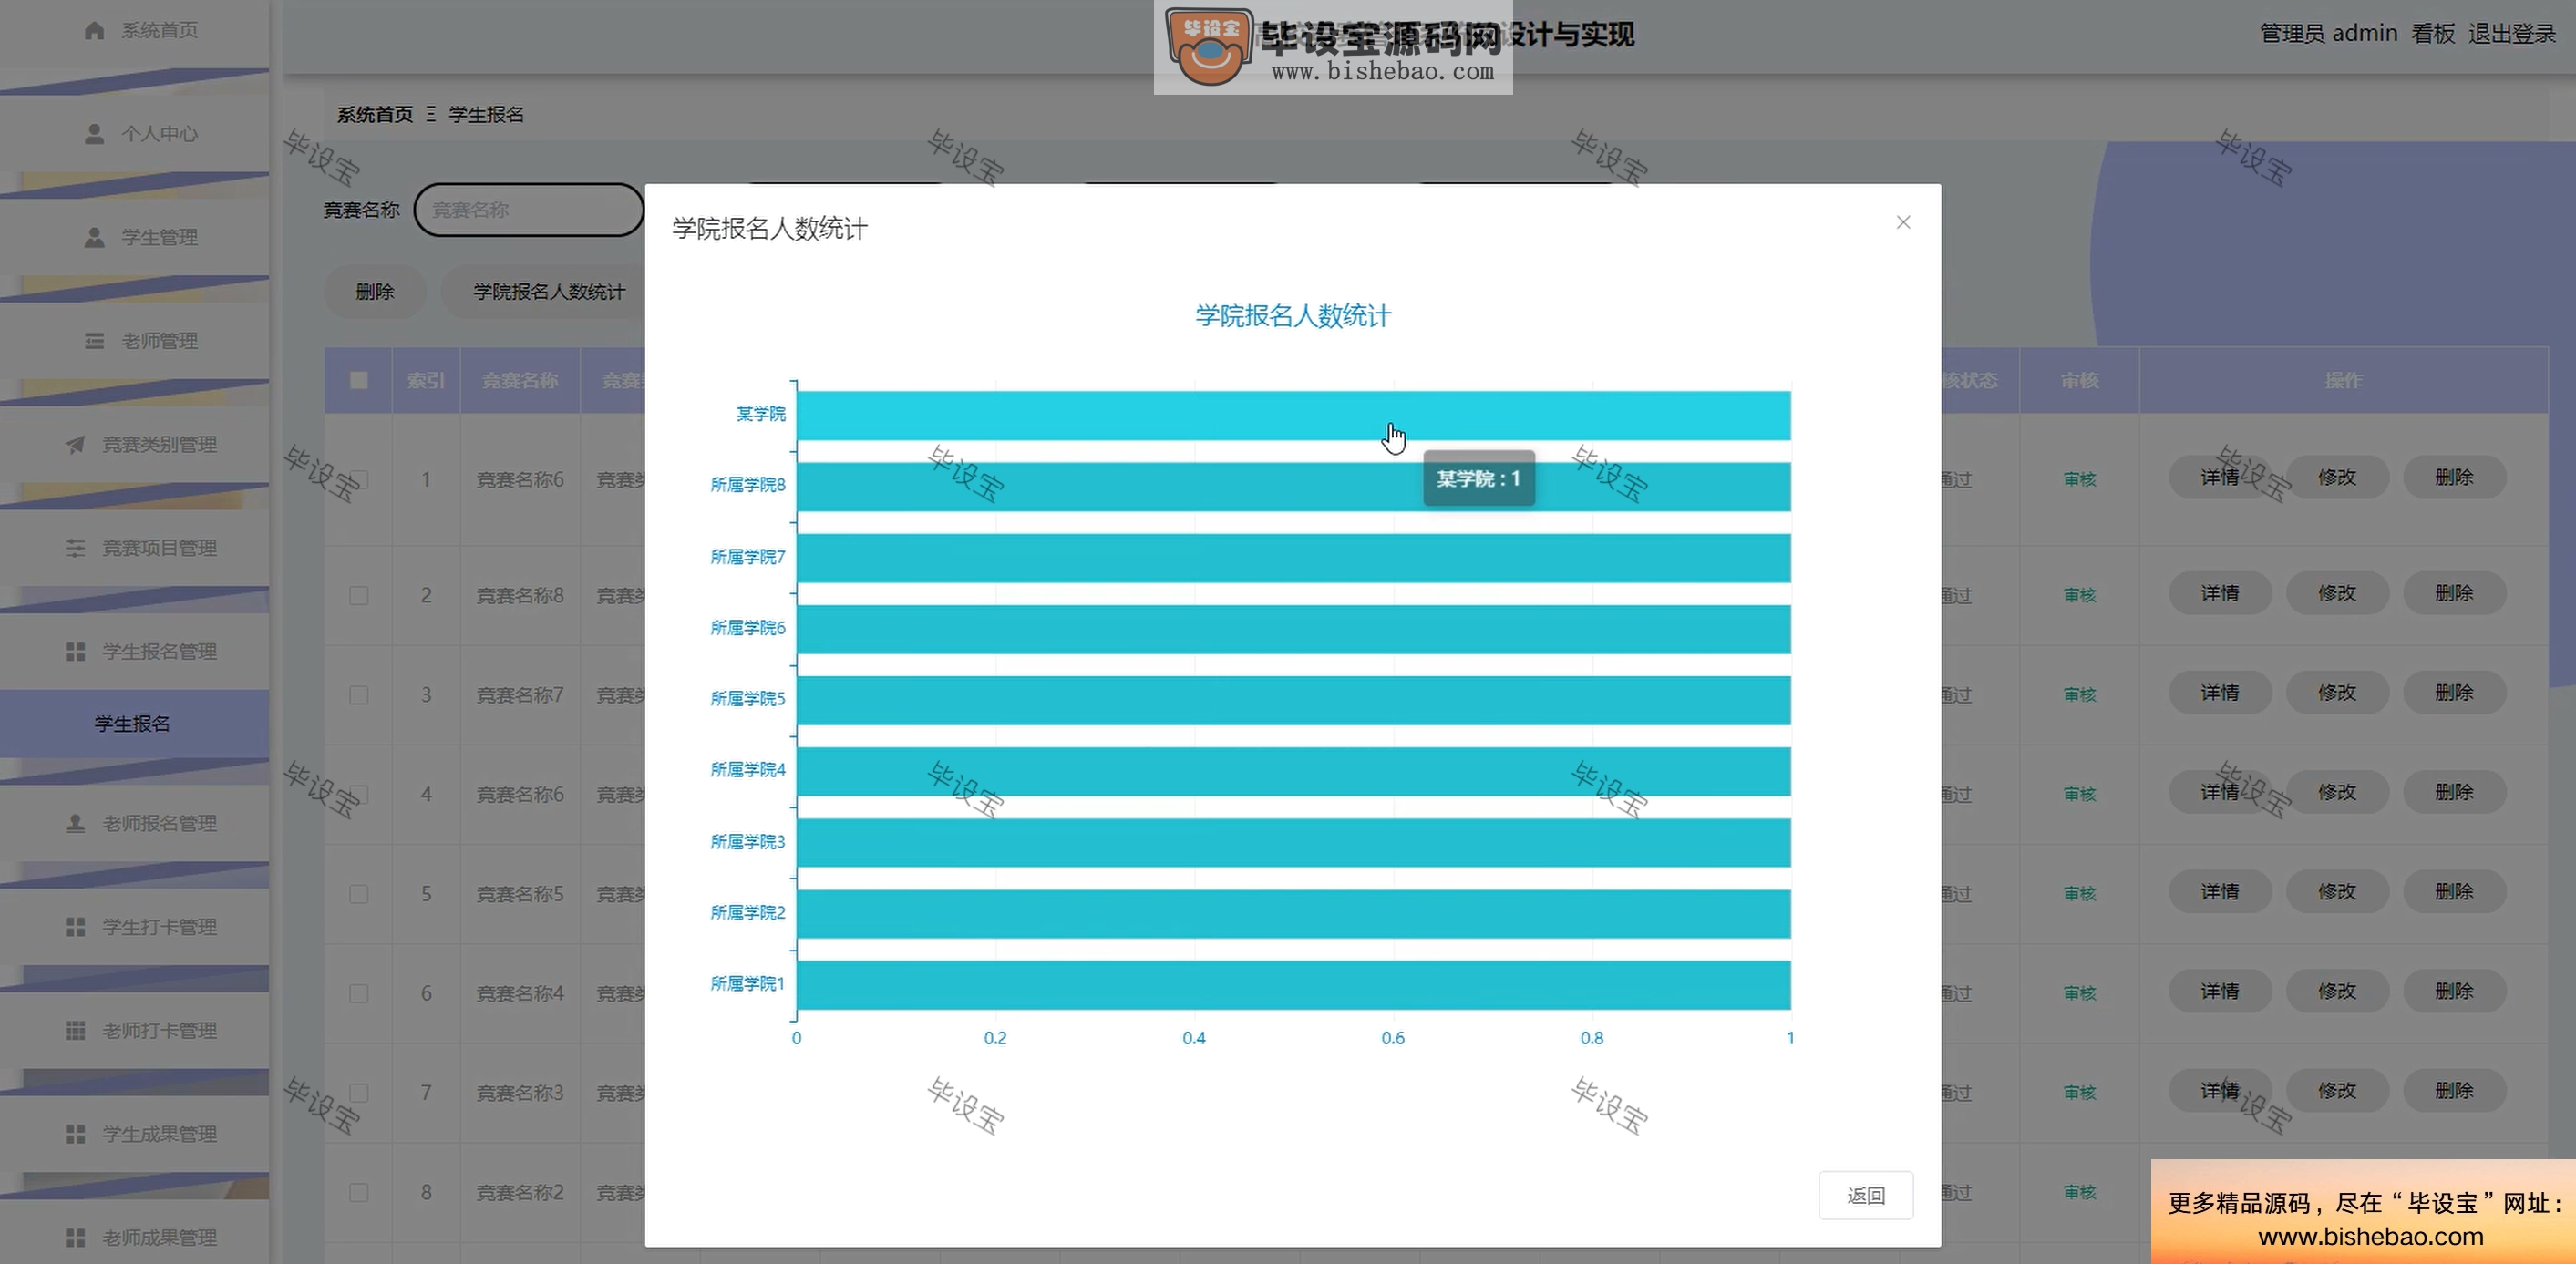Open 老师成果管理 in the sidebar
Screen dimensions: 2576x1264
coord(135,1237)
